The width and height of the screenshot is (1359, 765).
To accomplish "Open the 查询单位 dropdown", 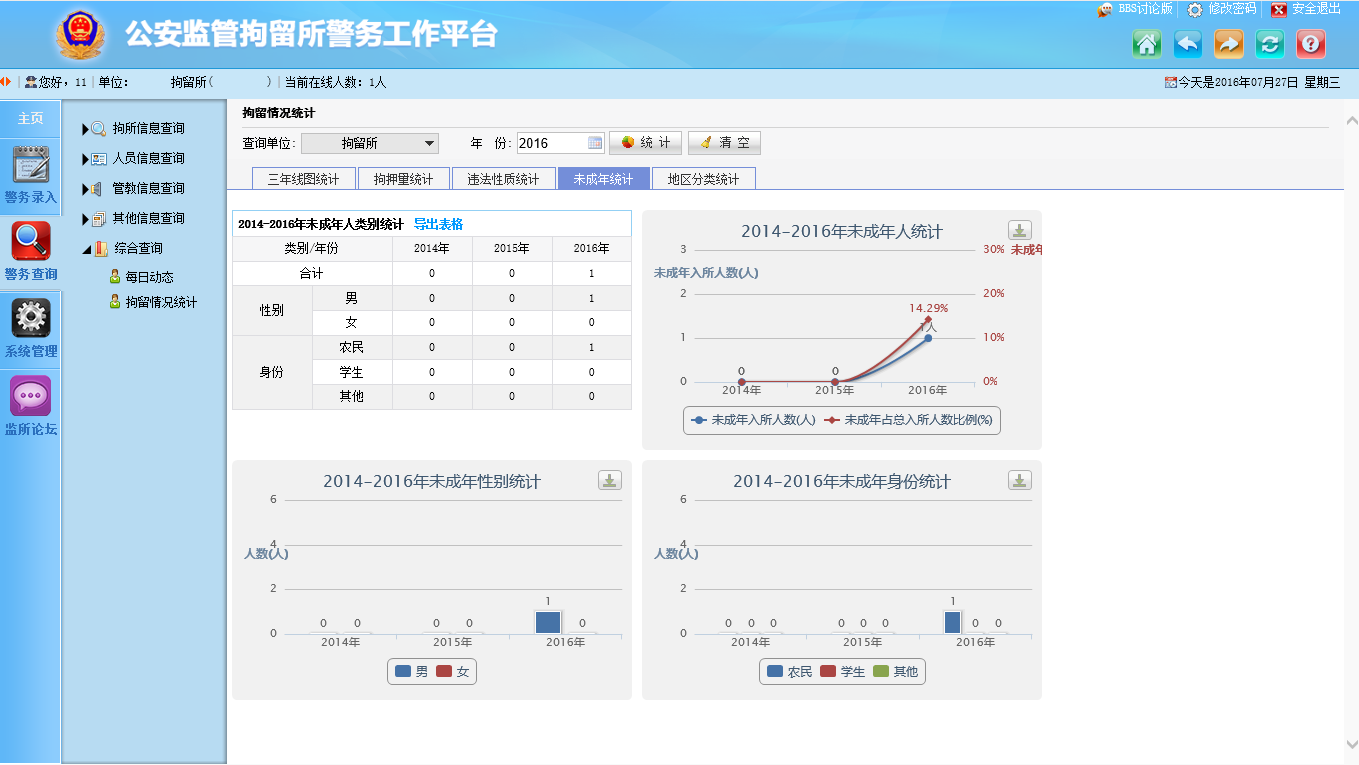I will (370, 143).
